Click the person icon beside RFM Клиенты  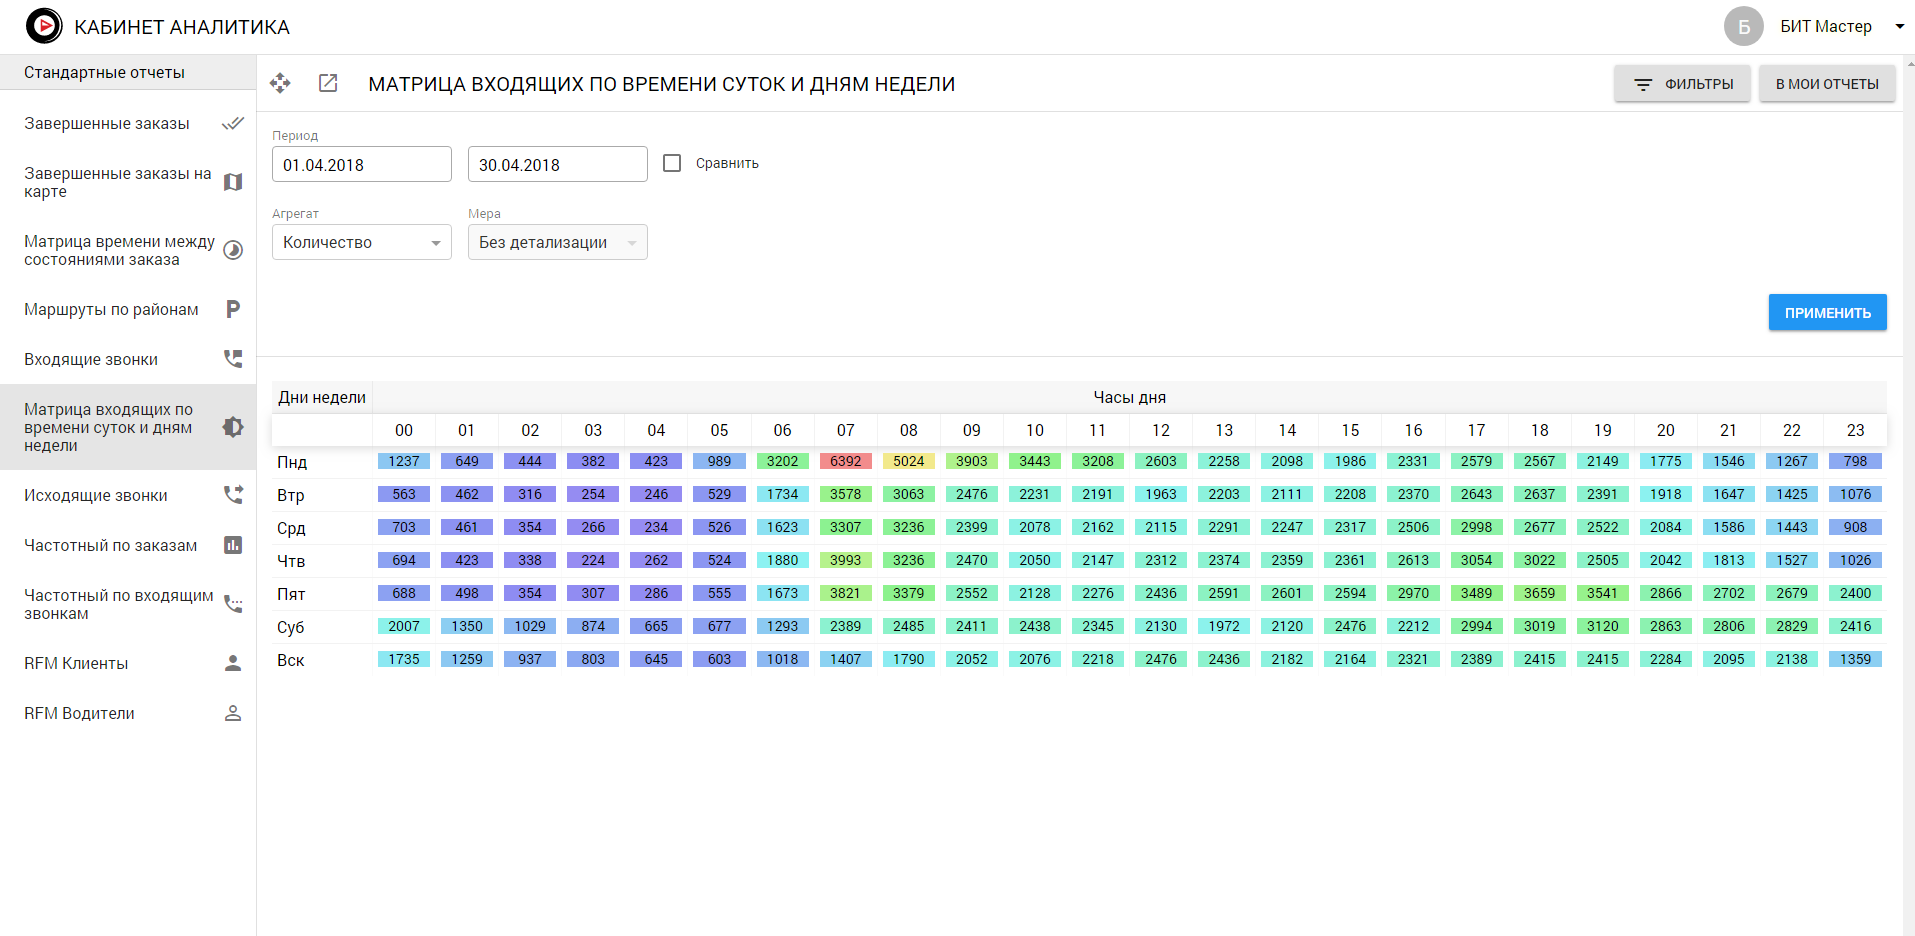233,663
